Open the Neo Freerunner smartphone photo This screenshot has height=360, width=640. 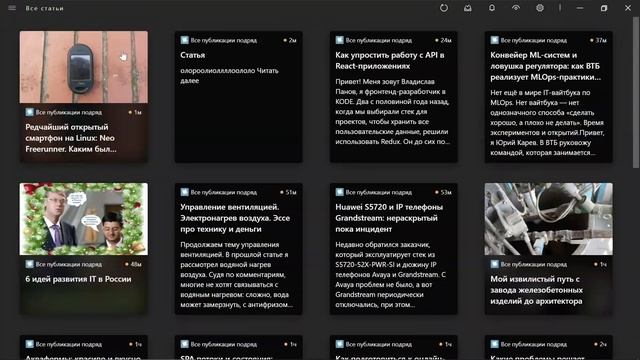[84, 67]
